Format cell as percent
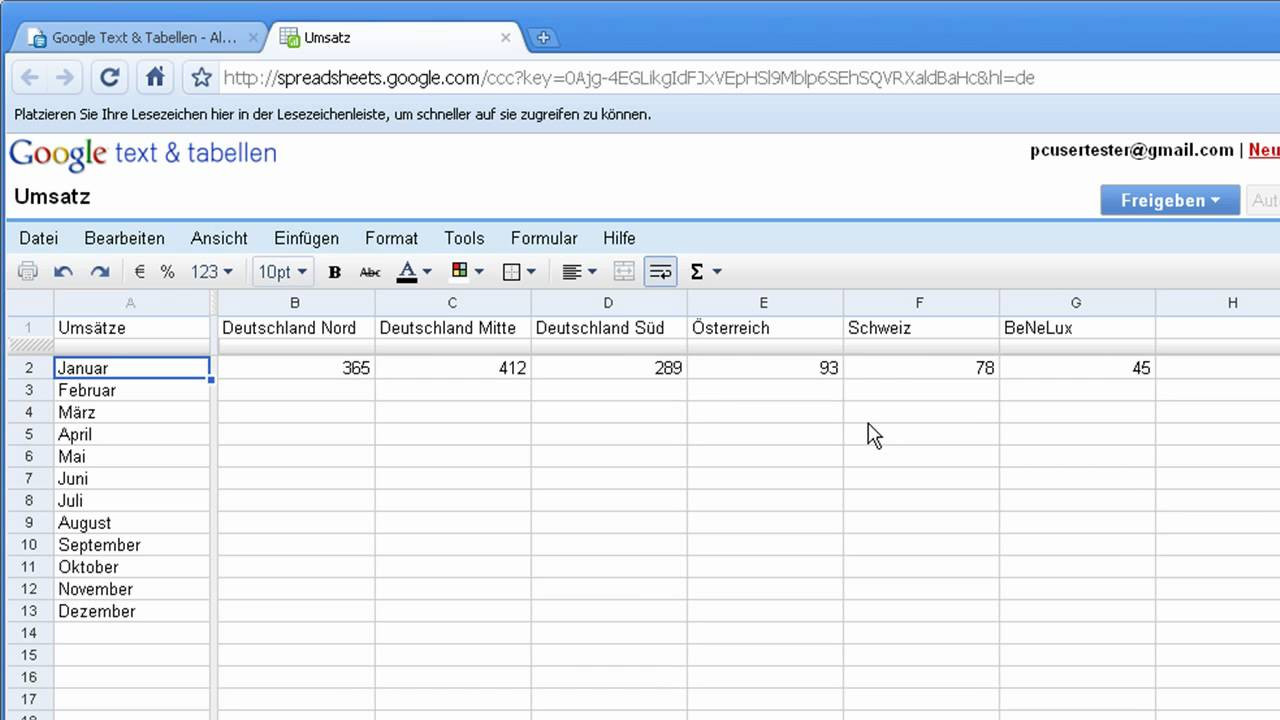 coord(167,271)
